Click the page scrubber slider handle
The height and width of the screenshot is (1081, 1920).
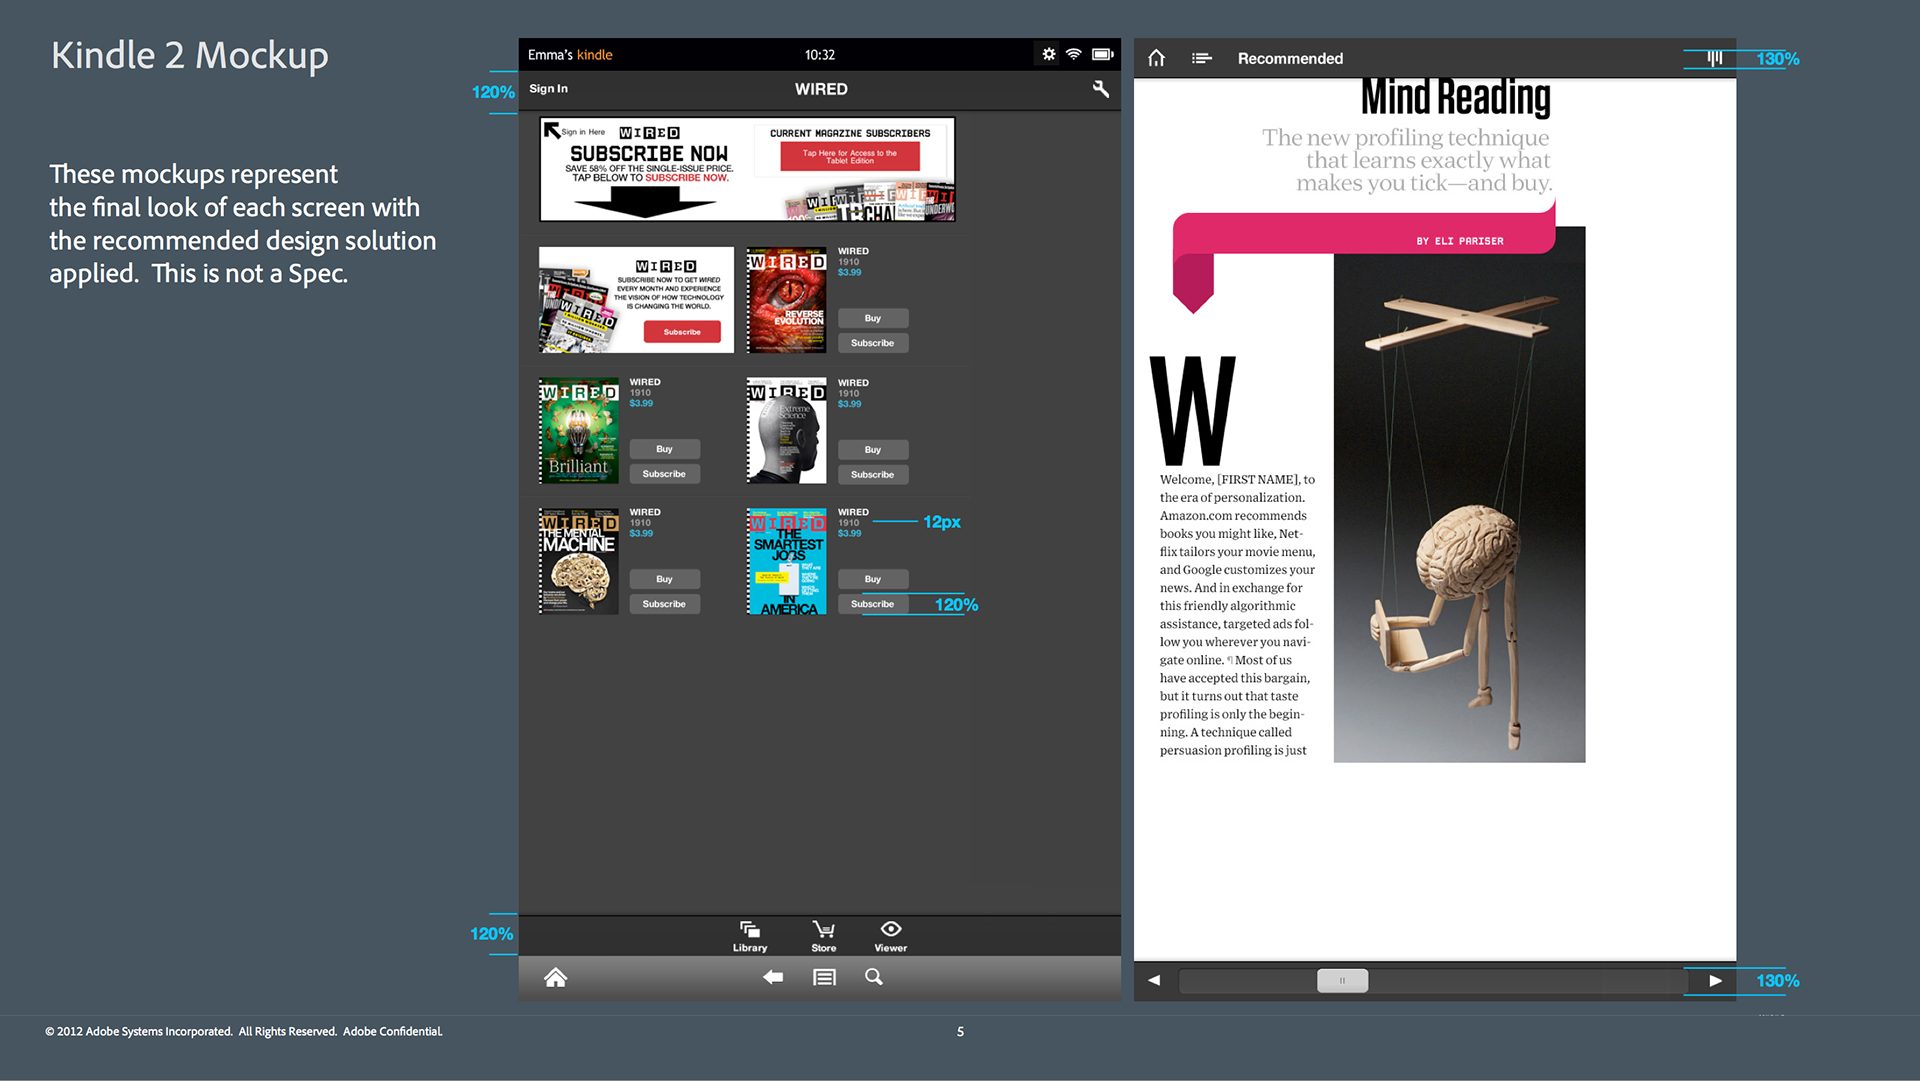pyautogui.click(x=1342, y=980)
